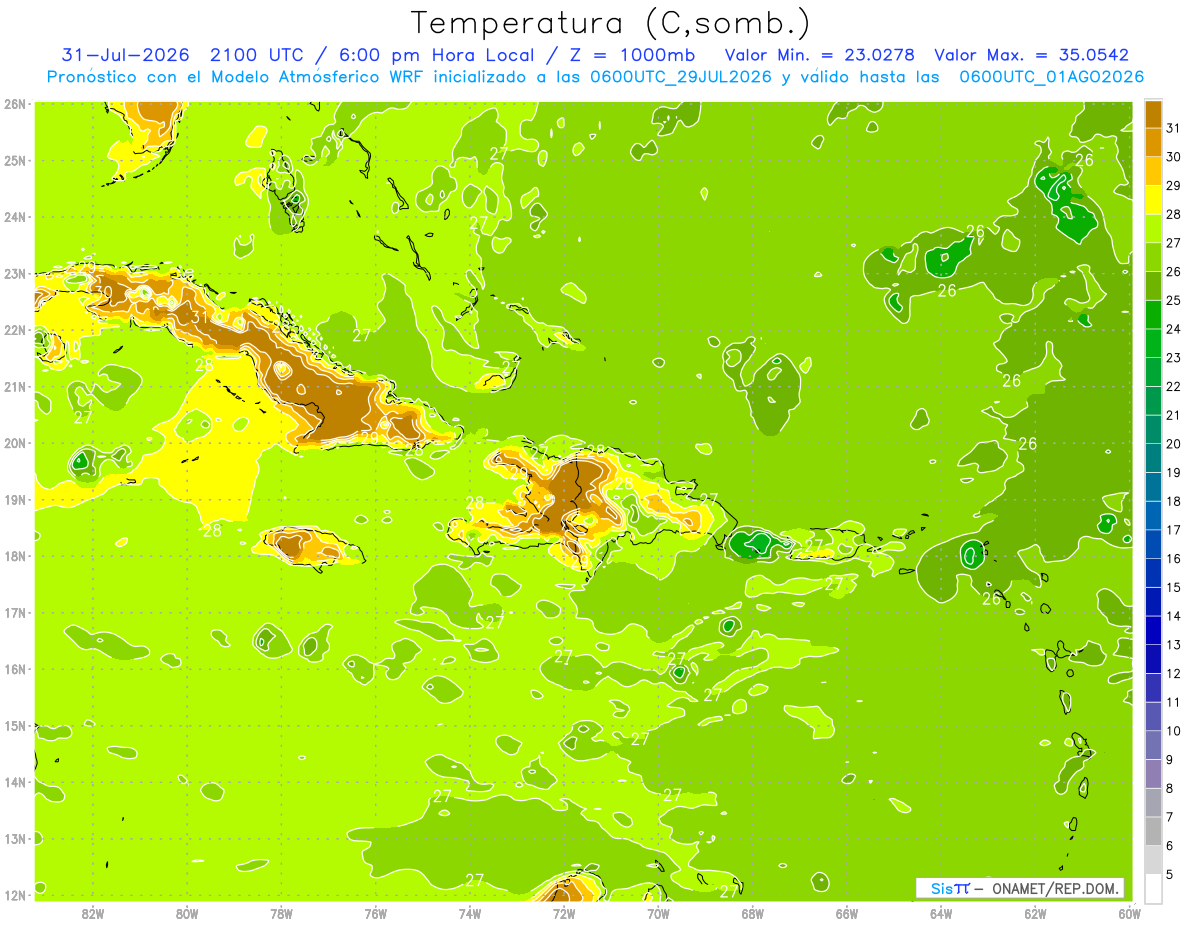Click the 'ONAMET/REP.DOM.' credit label
The height and width of the screenshot is (927, 1200).
coord(1055,888)
